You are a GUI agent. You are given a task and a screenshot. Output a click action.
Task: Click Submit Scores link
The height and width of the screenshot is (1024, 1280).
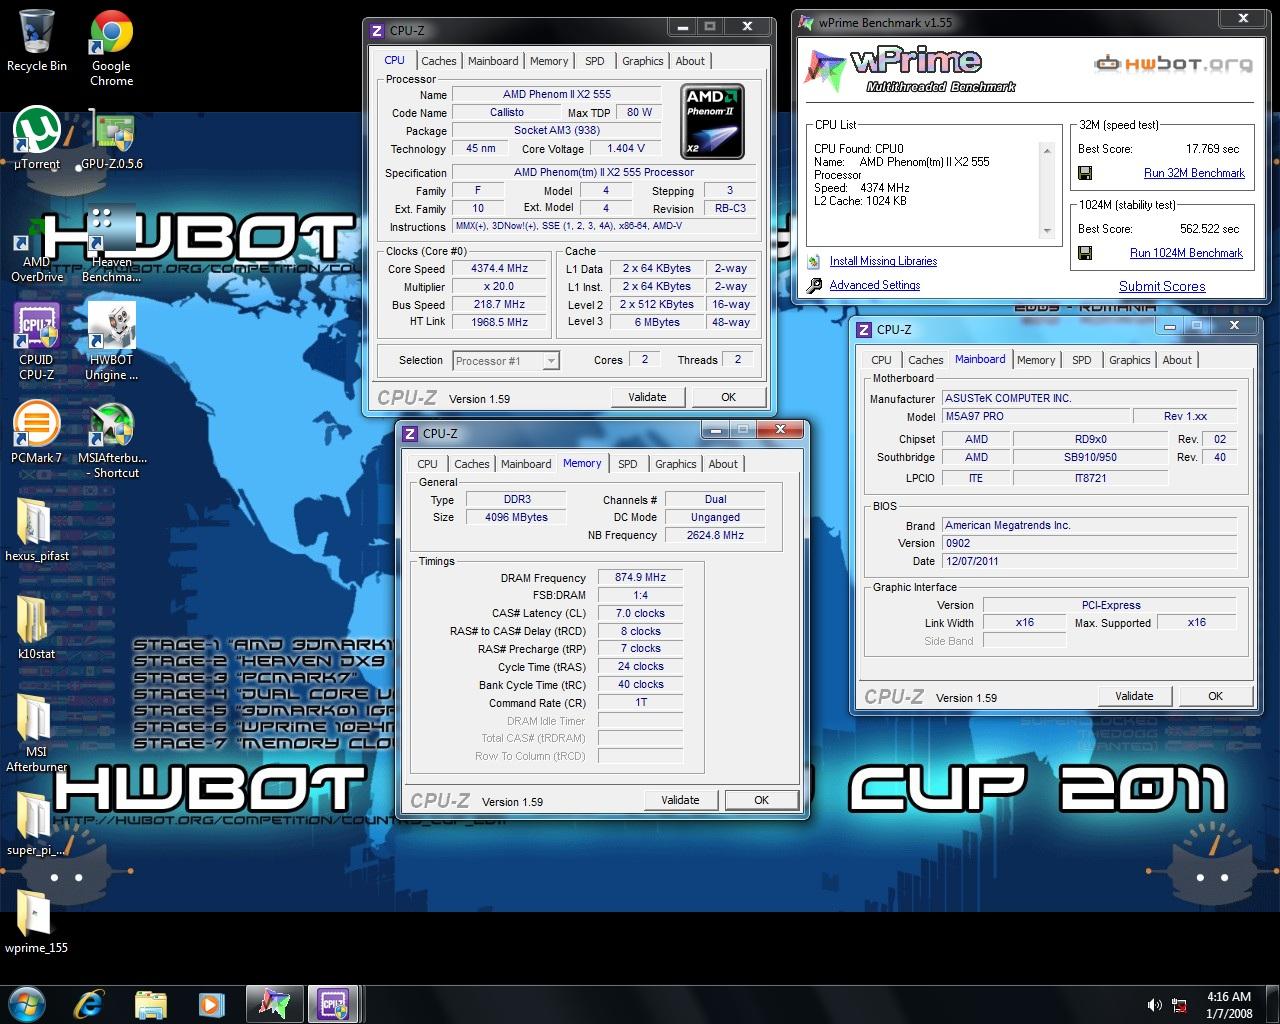tap(1162, 286)
